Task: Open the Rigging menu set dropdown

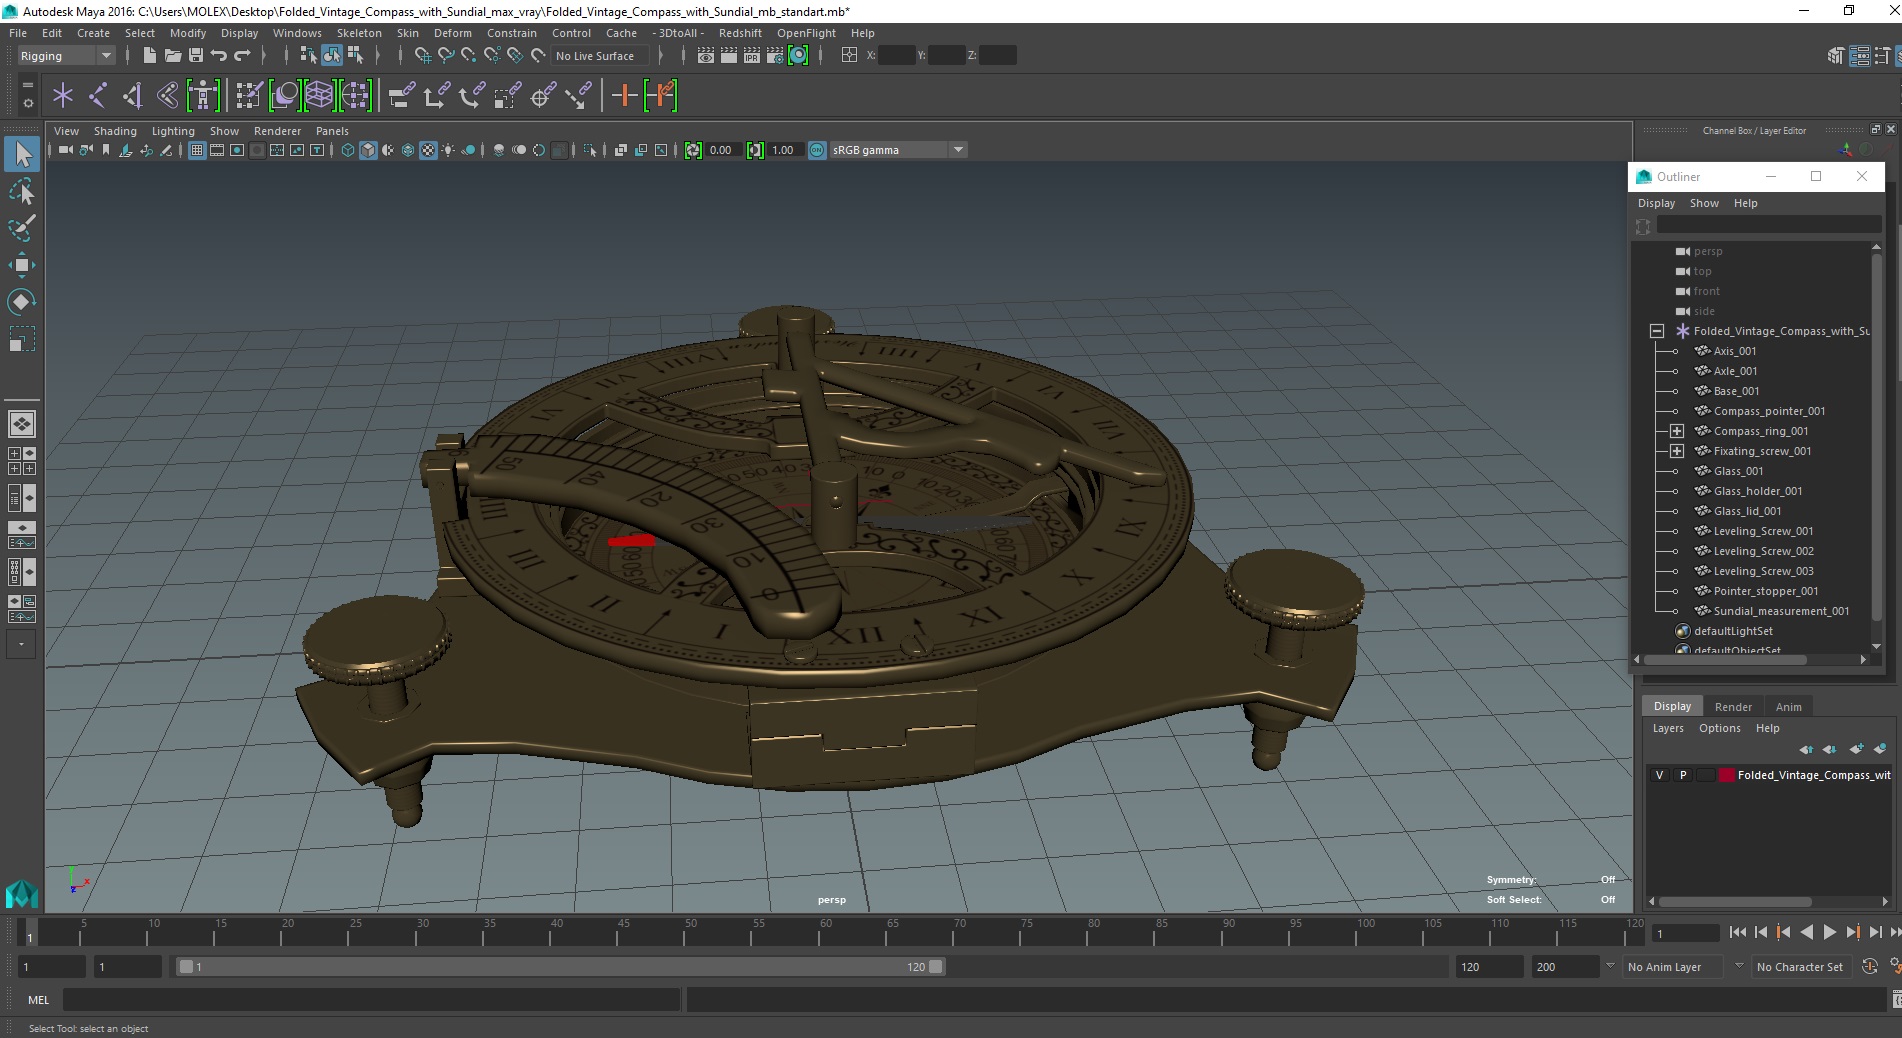Action: coord(65,56)
